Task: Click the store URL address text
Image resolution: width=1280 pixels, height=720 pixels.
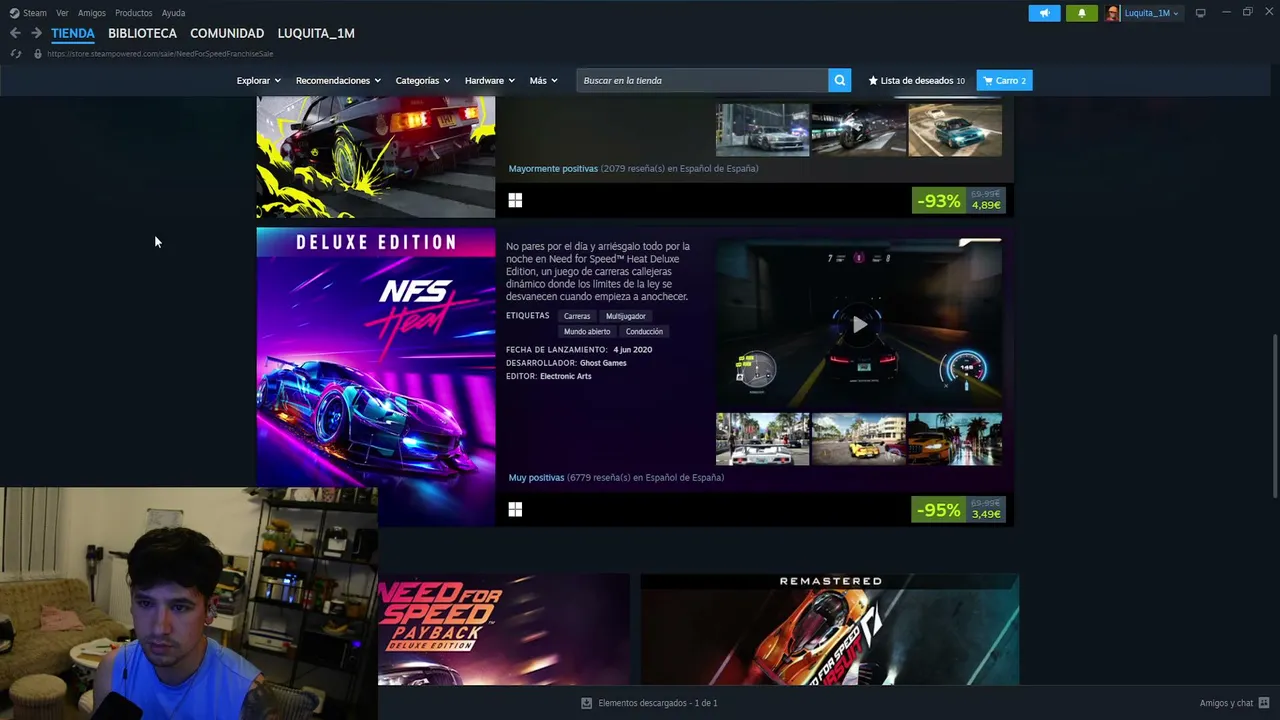Action: pyautogui.click(x=160, y=54)
